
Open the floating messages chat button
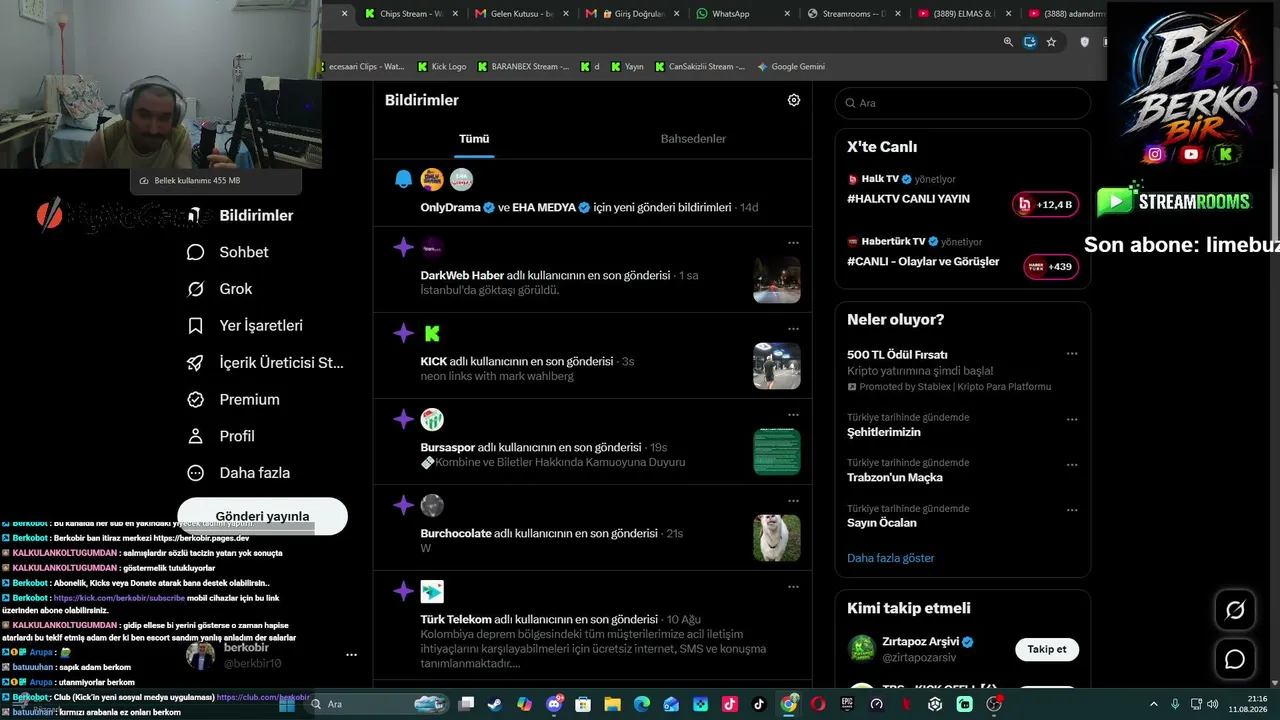(1235, 659)
